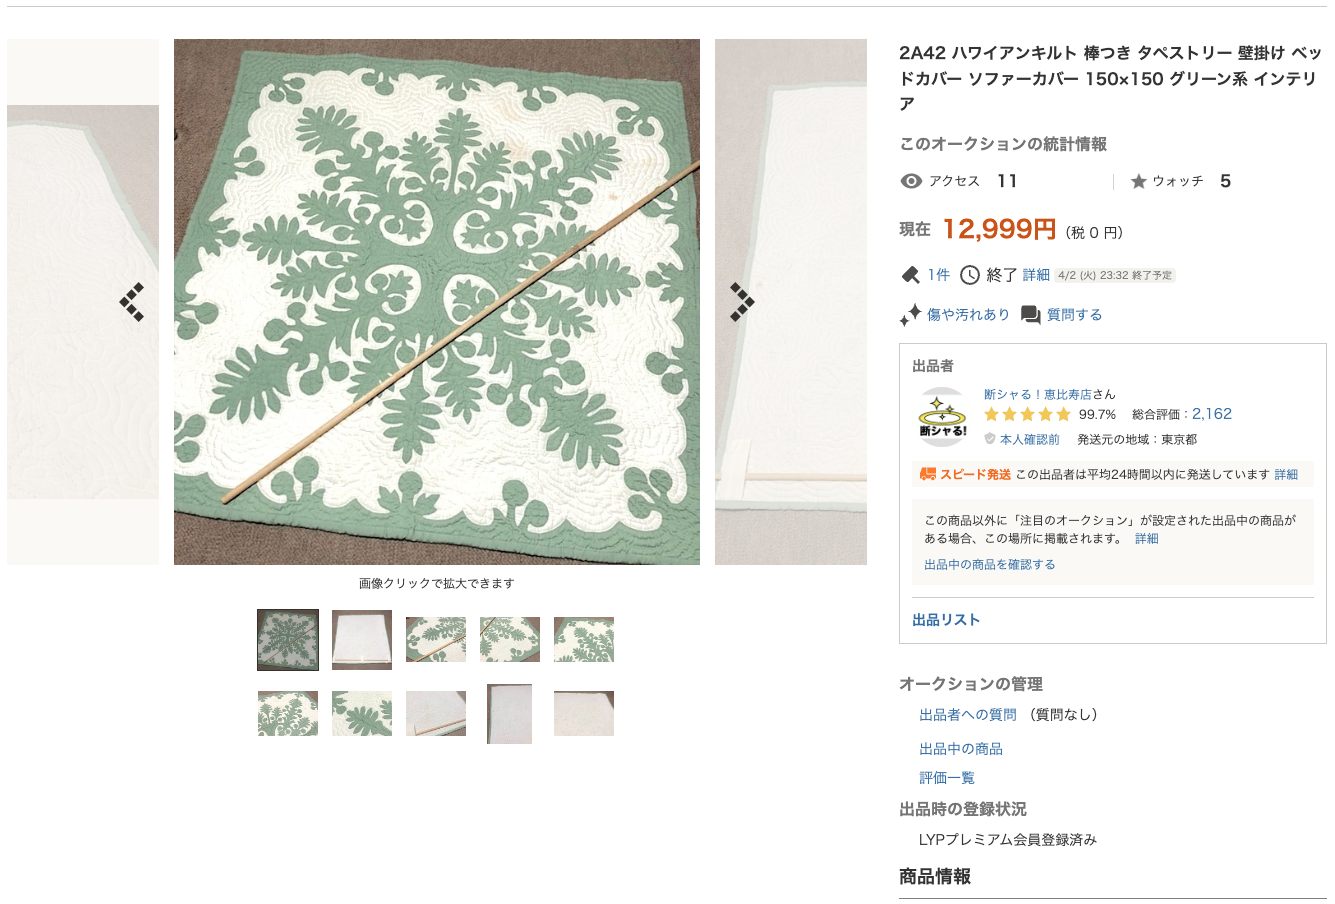
Task: Click the sparkle item-condition icon
Action: [x=910, y=315]
